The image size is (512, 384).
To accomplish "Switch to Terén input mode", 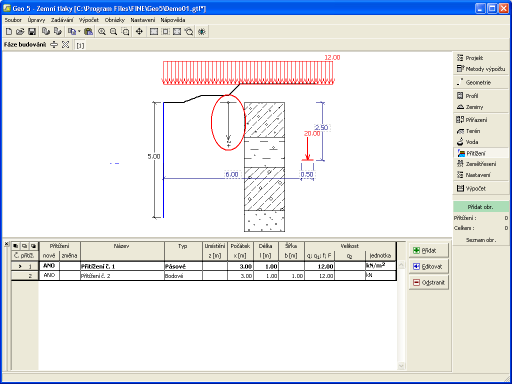I will click(481, 131).
